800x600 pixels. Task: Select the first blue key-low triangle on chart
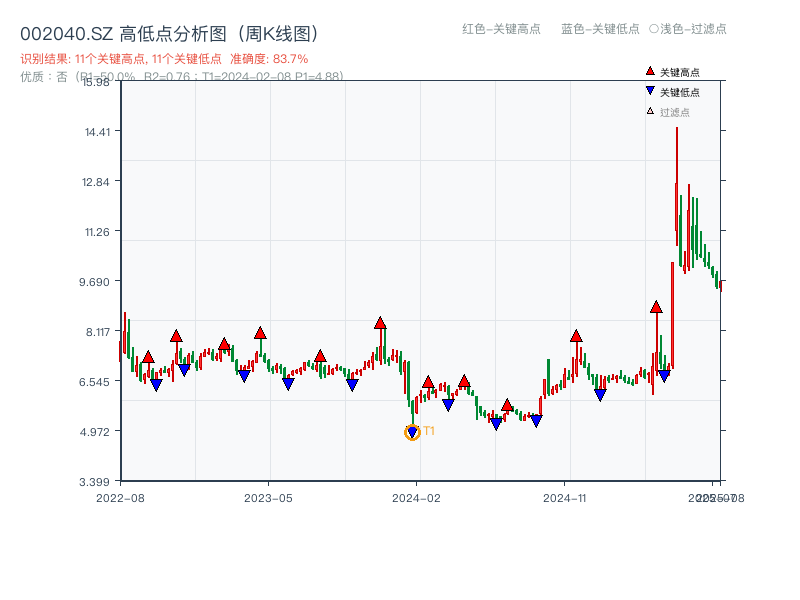coord(156,385)
